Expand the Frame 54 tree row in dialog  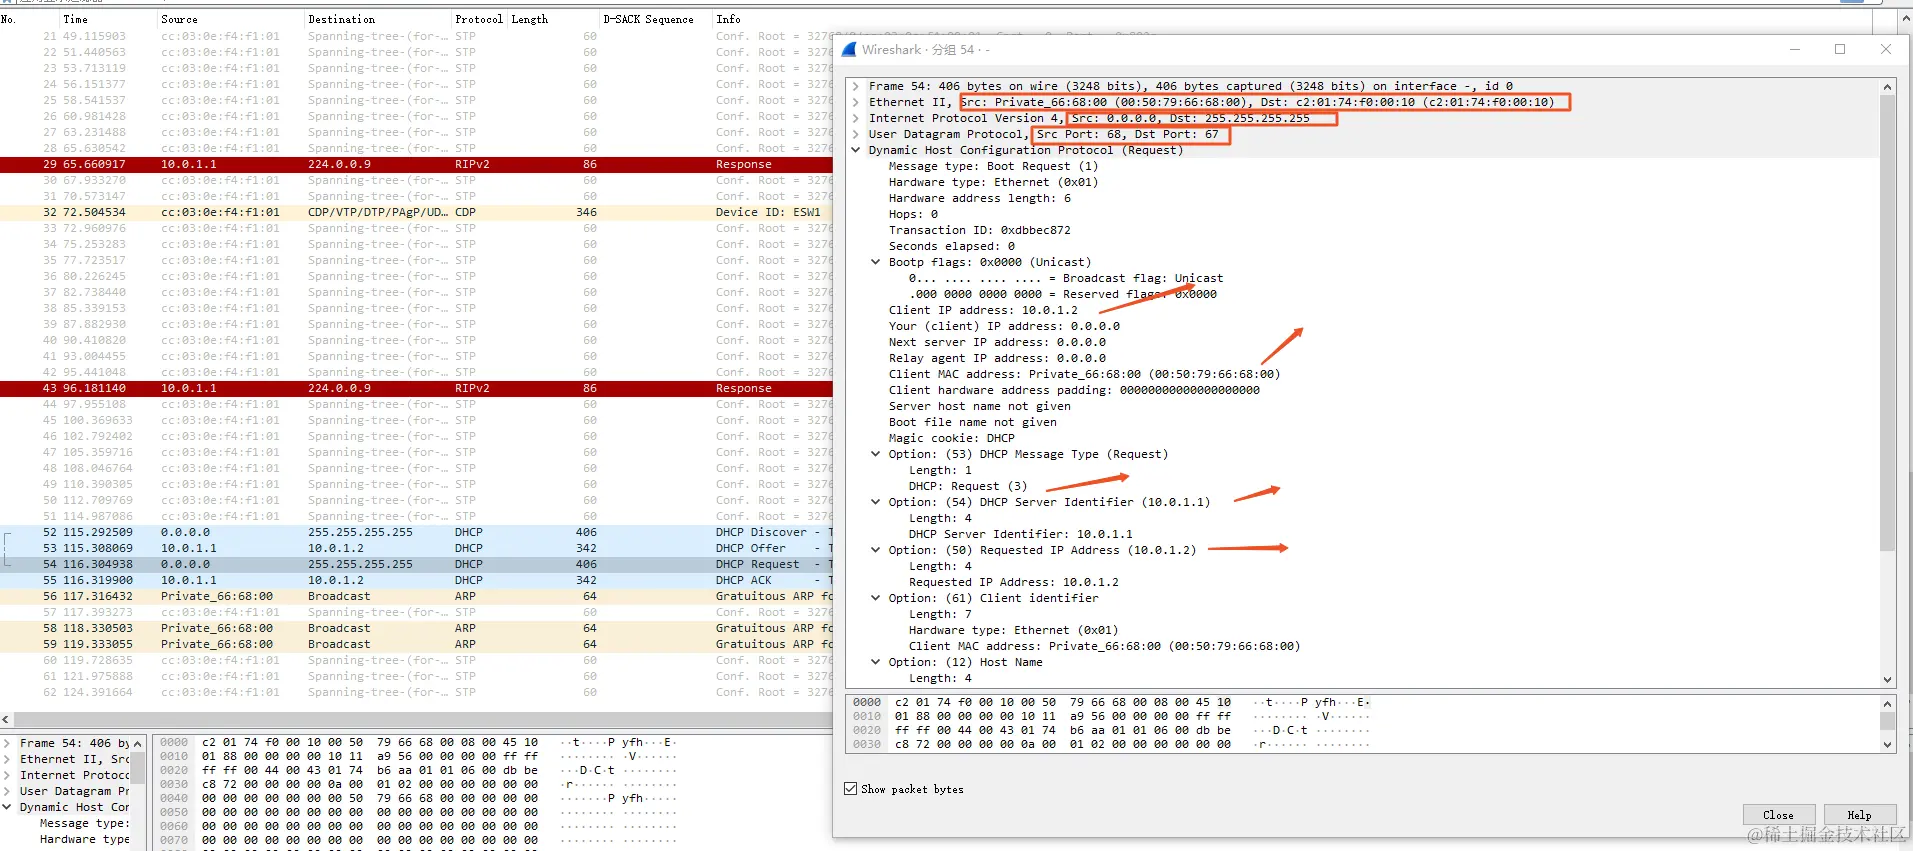click(856, 86)
